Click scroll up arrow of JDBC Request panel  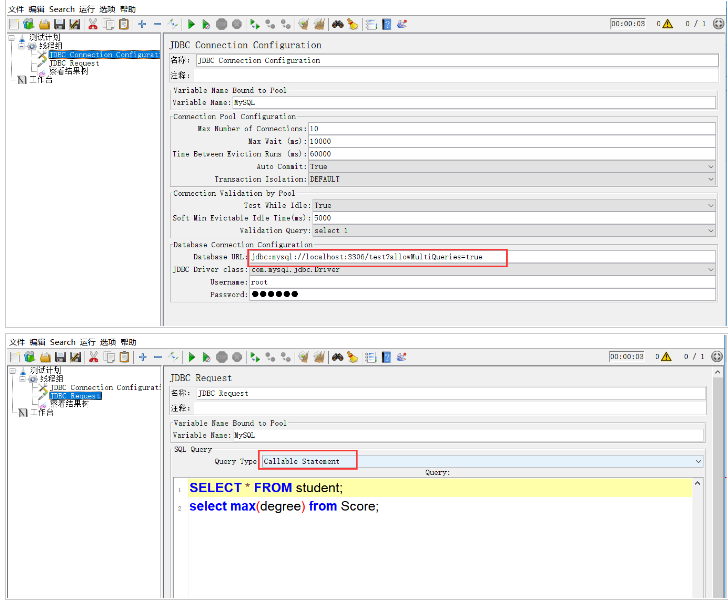(x=718, y=372)
